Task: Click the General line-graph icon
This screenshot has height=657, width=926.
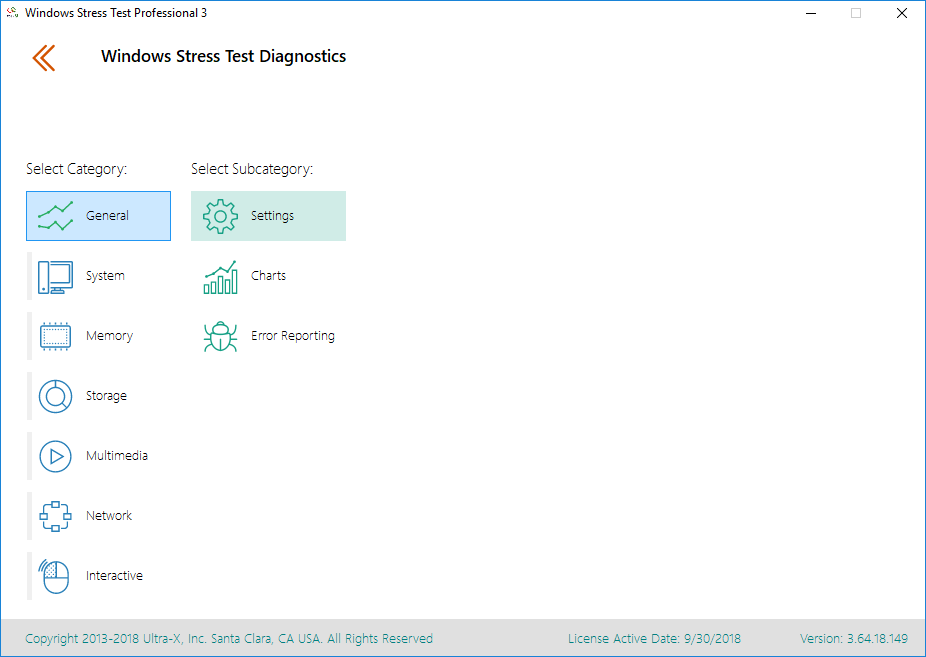Action: (56, 216)
